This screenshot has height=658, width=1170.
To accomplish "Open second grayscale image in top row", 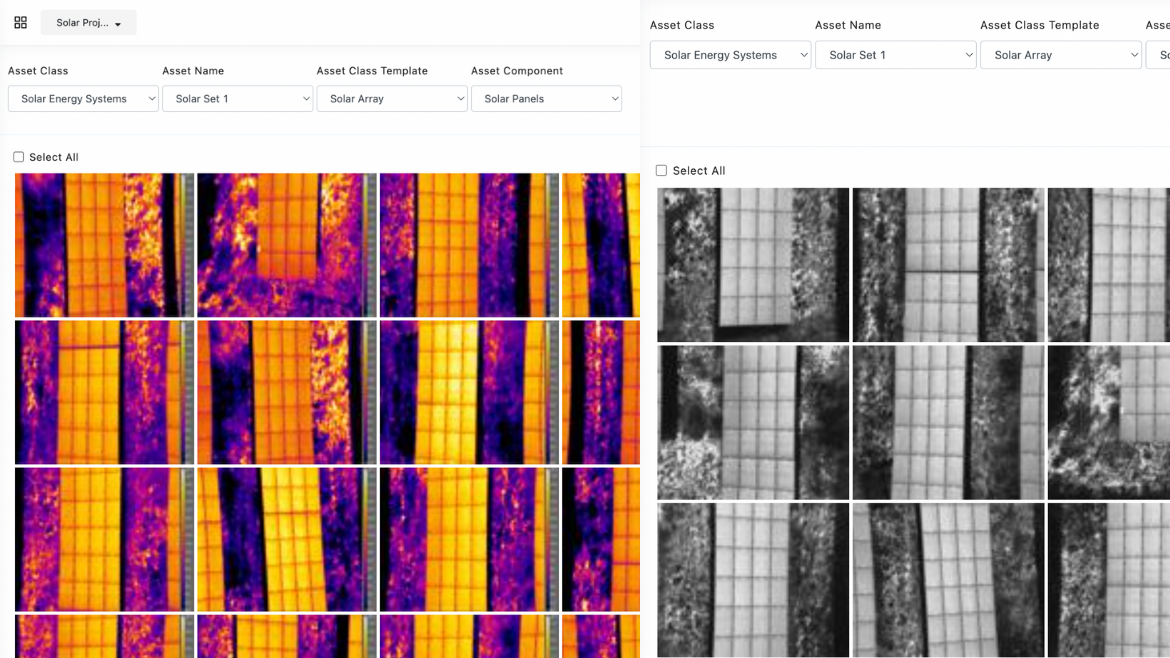I will click(948, 265).
